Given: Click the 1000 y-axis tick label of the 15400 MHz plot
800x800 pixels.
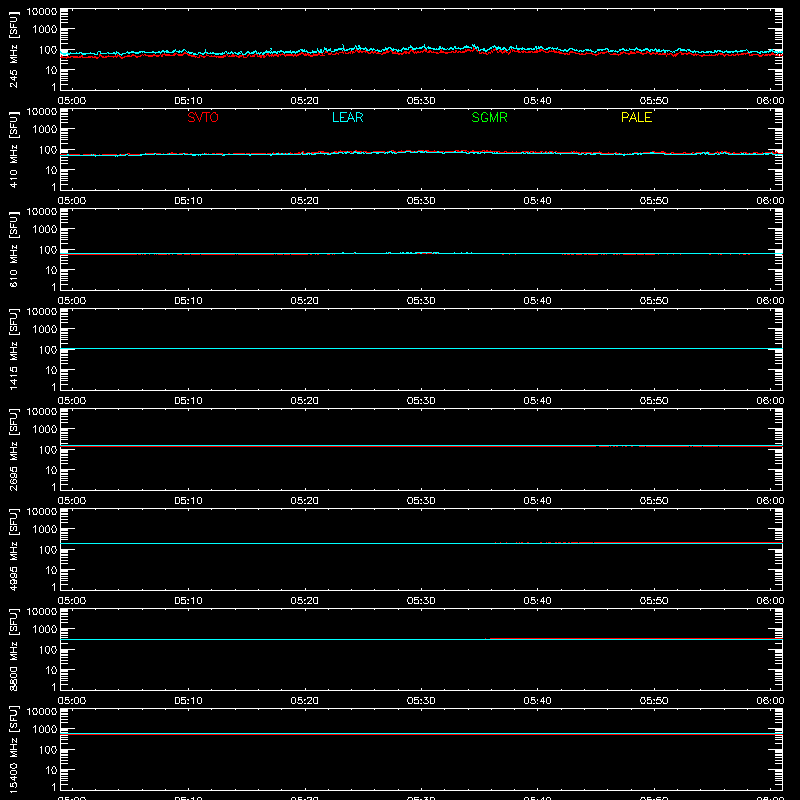Looking at the screenshot, I should (x=45, y=730).
